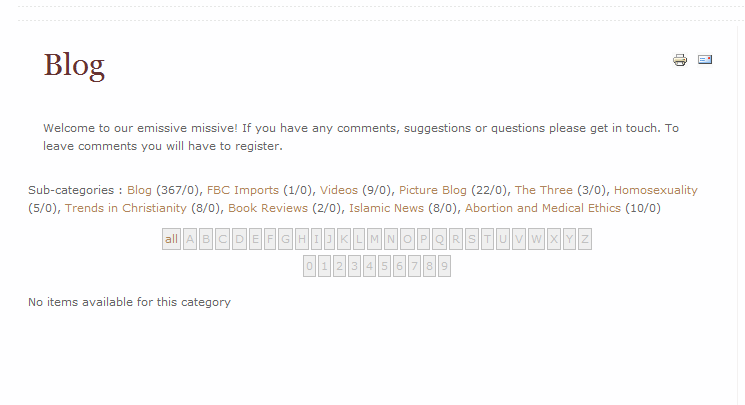Open Trends in Christianity sub-category
745x405 pixels.
pos(126,208)
